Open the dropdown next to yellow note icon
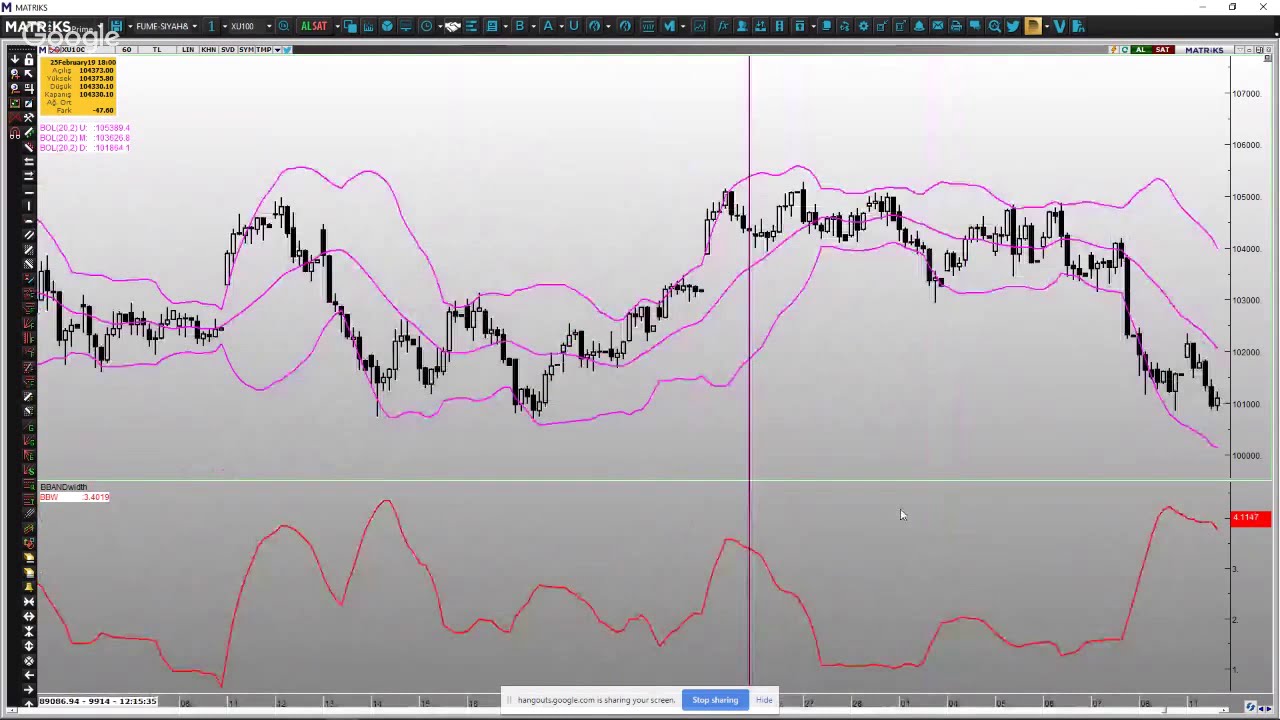 [x=1047, y=26]
